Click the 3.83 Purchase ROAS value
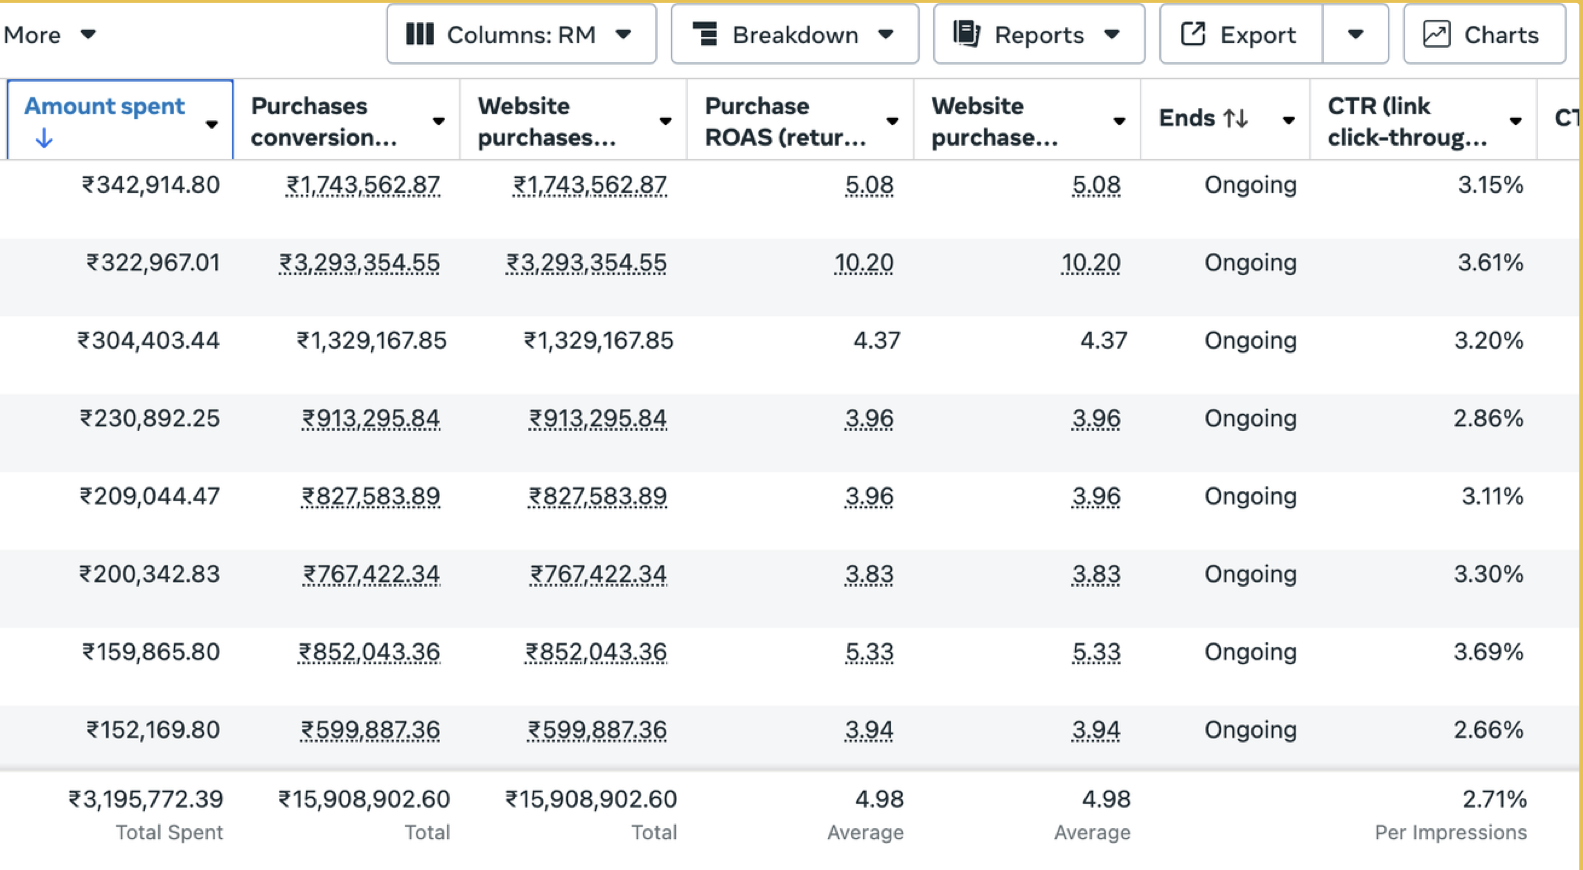The width and height of the screenshot is (1583, 870). click(x=869, y=575)
